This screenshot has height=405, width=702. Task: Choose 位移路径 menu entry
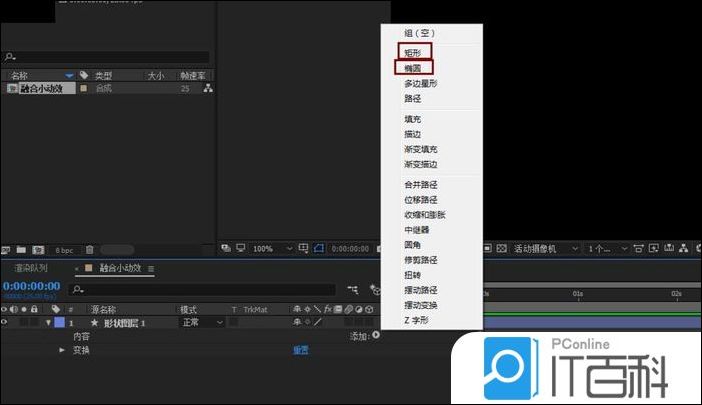420,200
